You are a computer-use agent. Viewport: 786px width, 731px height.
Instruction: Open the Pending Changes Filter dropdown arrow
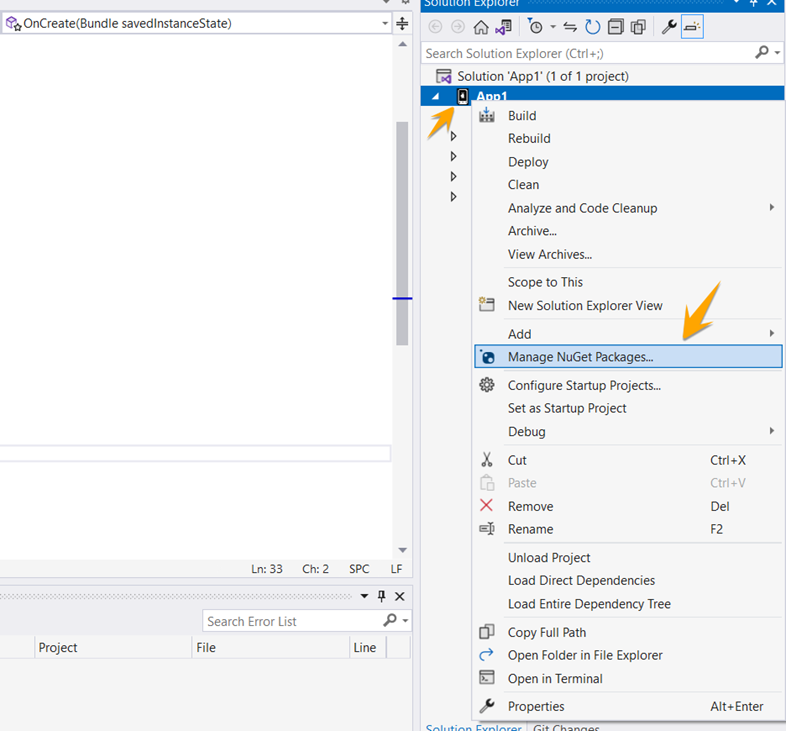553,27
